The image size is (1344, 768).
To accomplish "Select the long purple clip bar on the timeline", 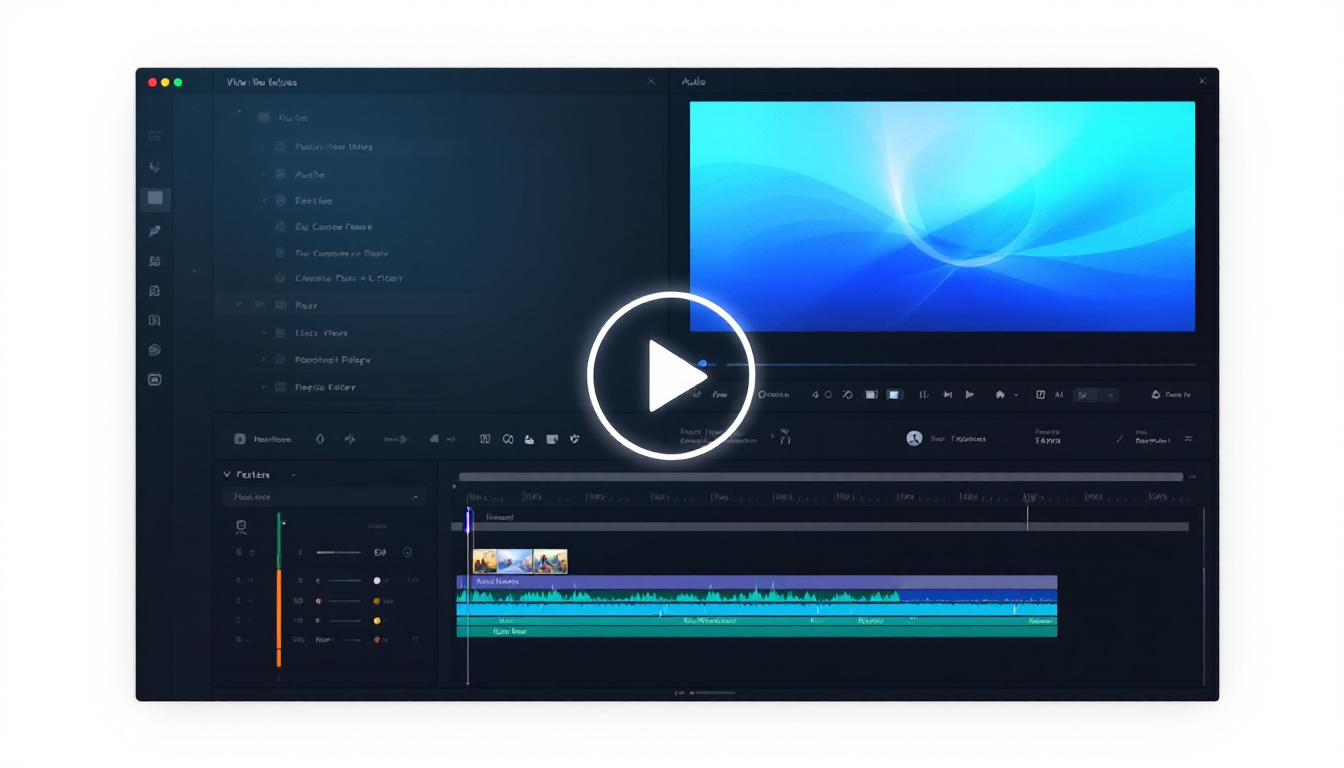I will click(x=757, y=582).
